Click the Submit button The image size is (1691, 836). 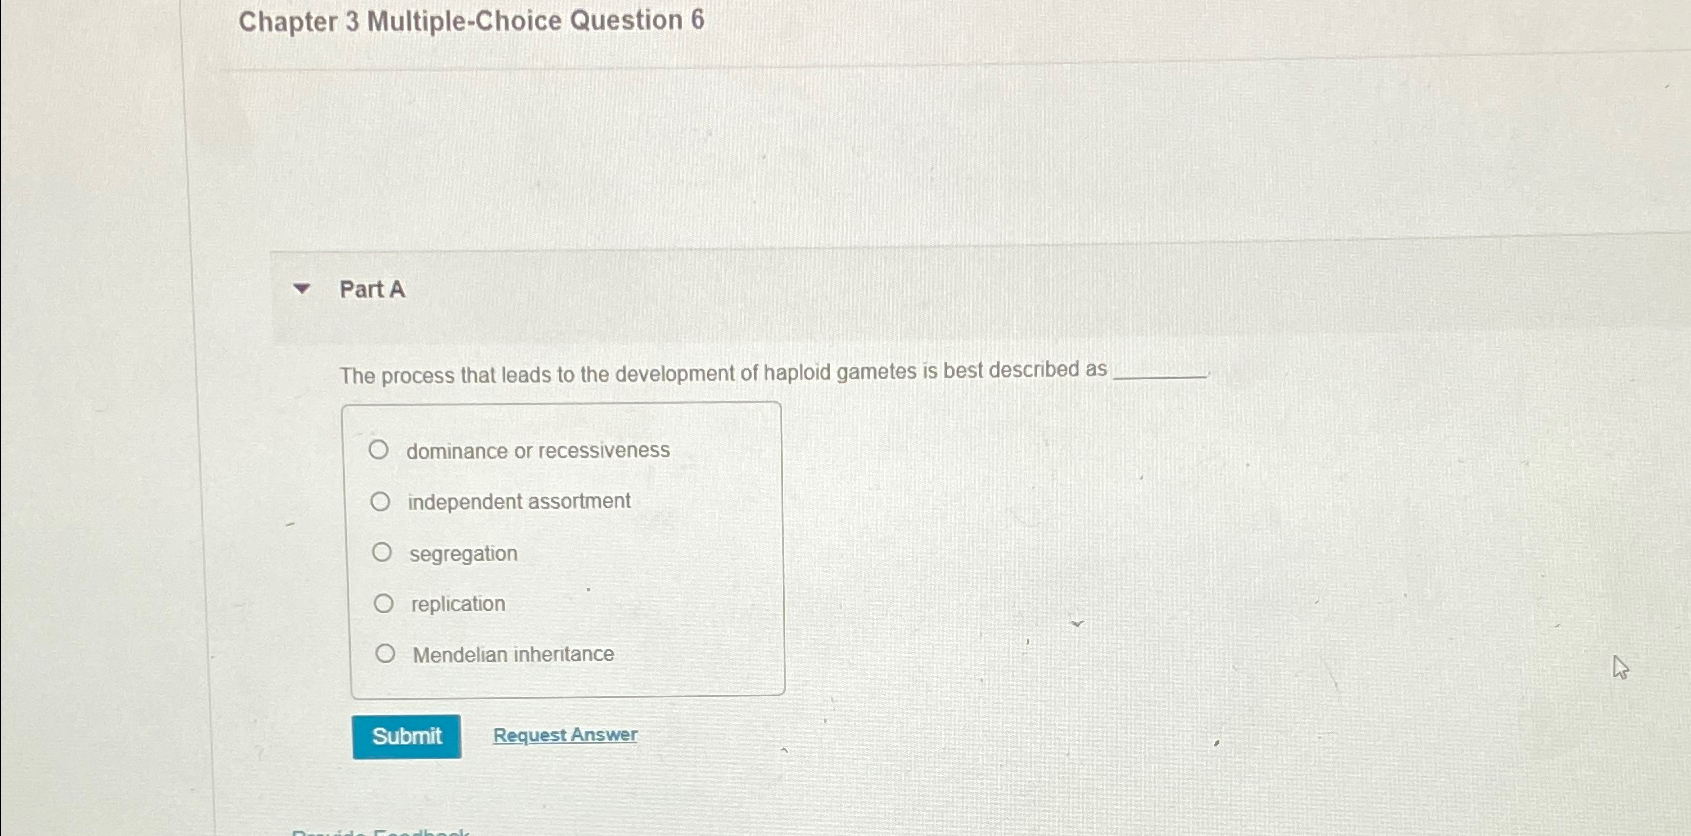(x=406, y=735)
